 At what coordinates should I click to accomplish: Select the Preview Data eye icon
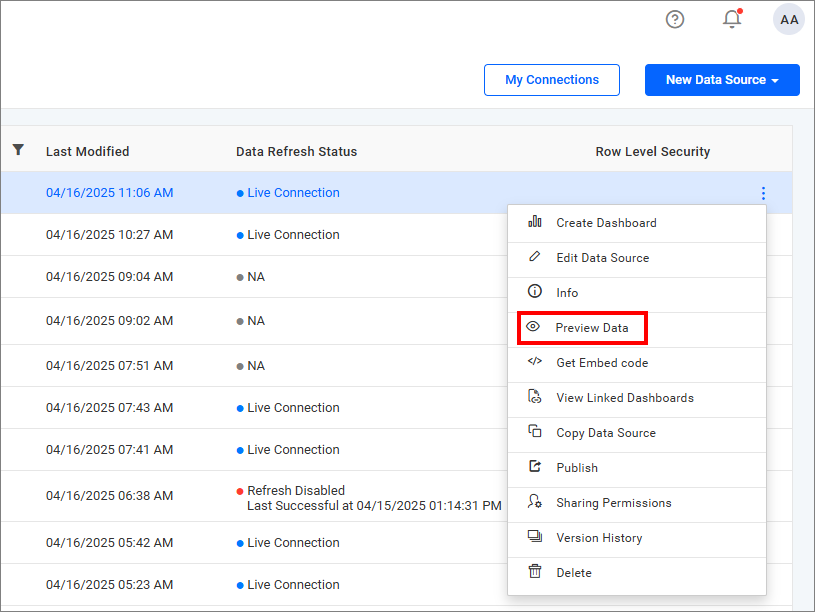pyautogui.click(x=536, y=327)
